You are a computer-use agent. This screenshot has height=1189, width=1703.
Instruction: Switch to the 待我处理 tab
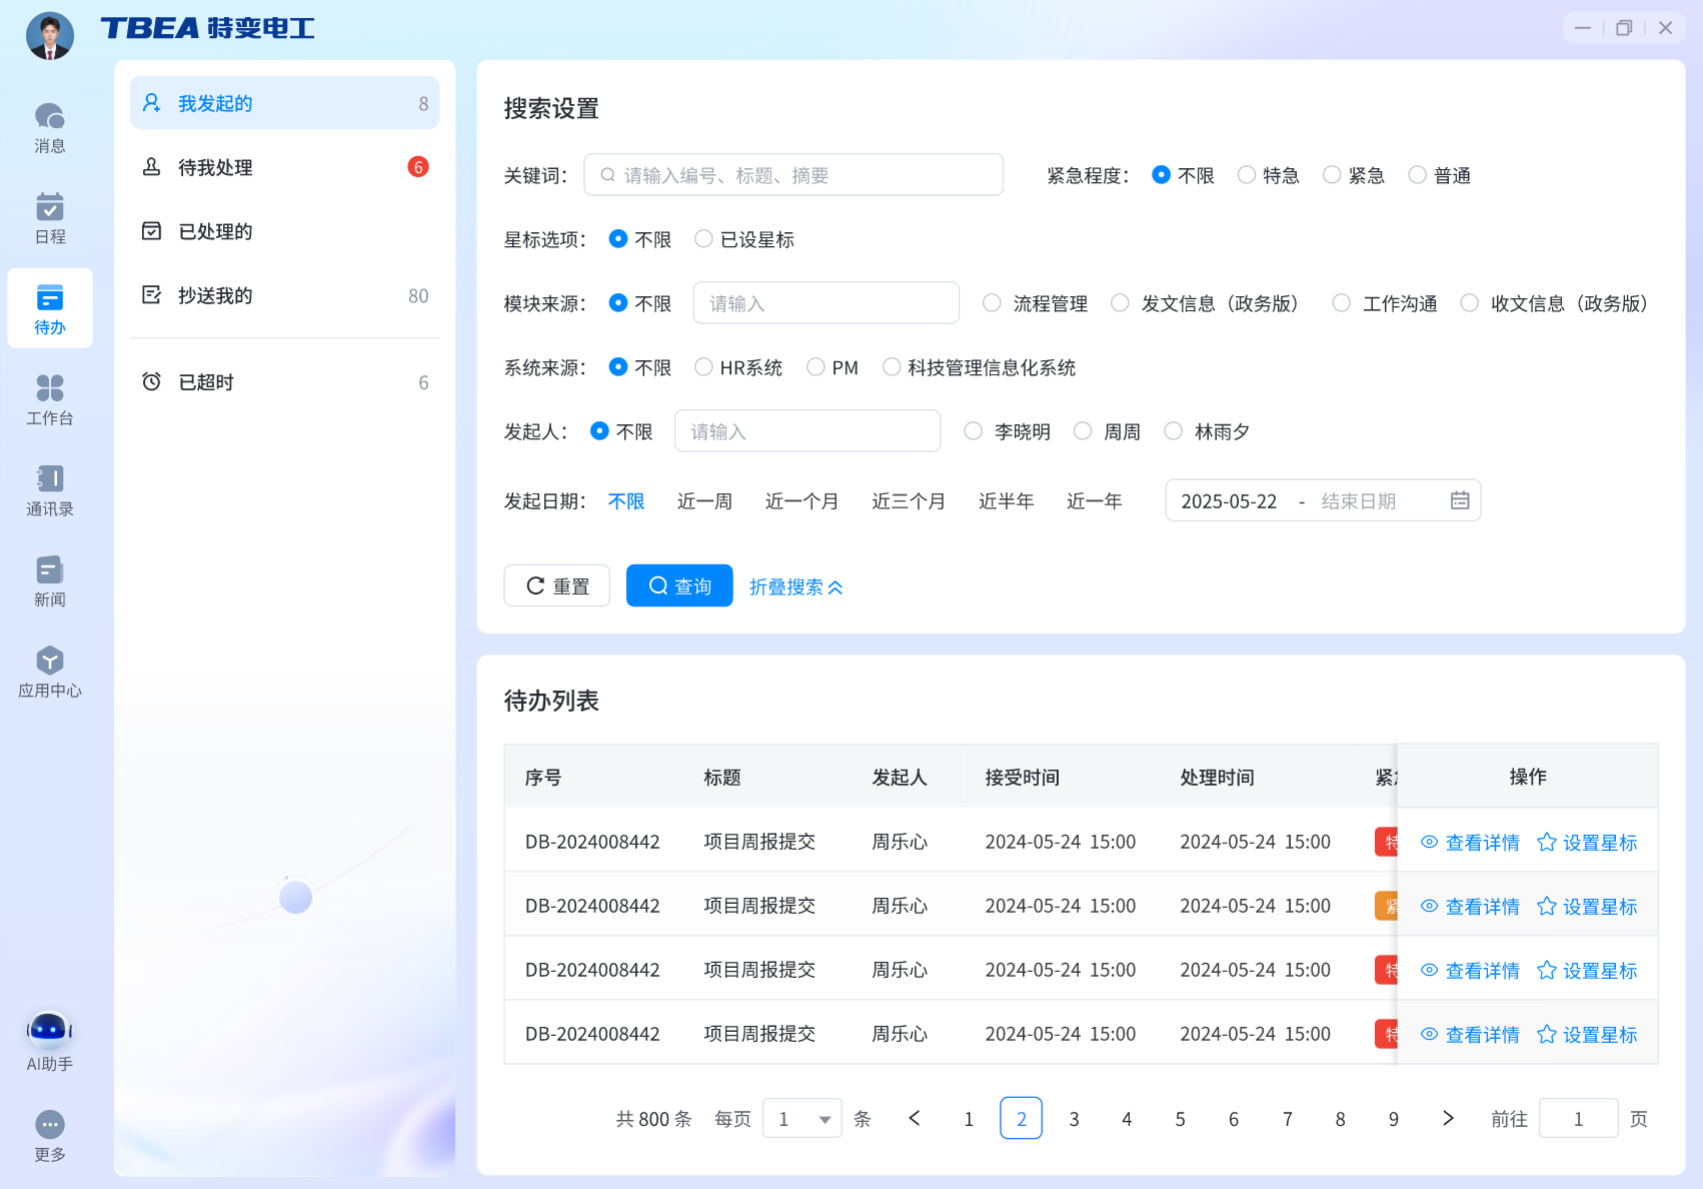pyautogui.click(x=215, y=167)
